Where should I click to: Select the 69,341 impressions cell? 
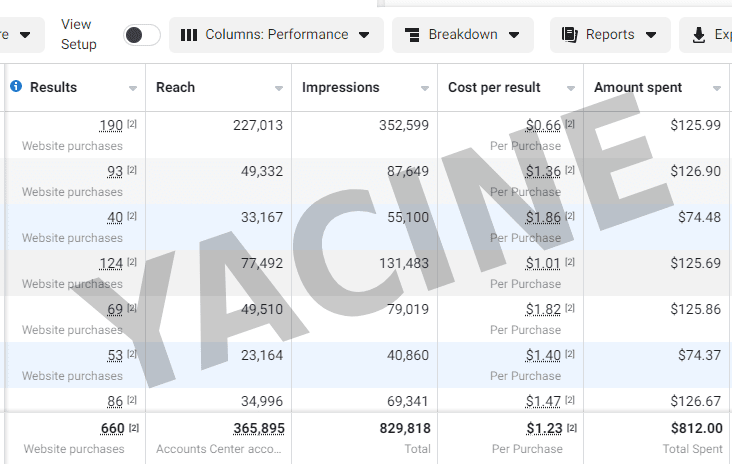pos(408,401)
